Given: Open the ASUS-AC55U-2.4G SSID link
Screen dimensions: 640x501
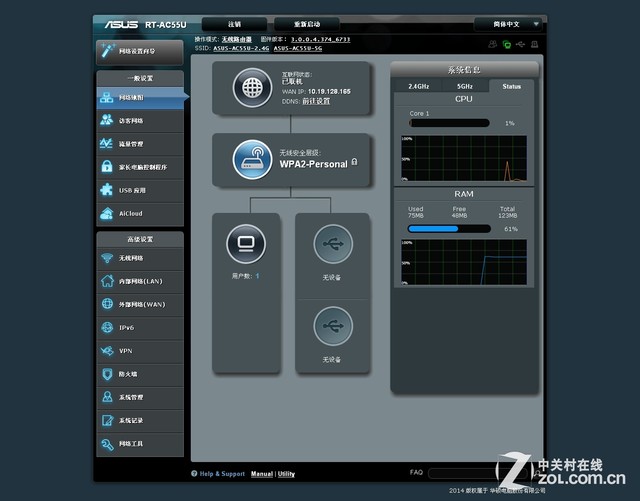Looking at the screenshot, I should 241,48.
